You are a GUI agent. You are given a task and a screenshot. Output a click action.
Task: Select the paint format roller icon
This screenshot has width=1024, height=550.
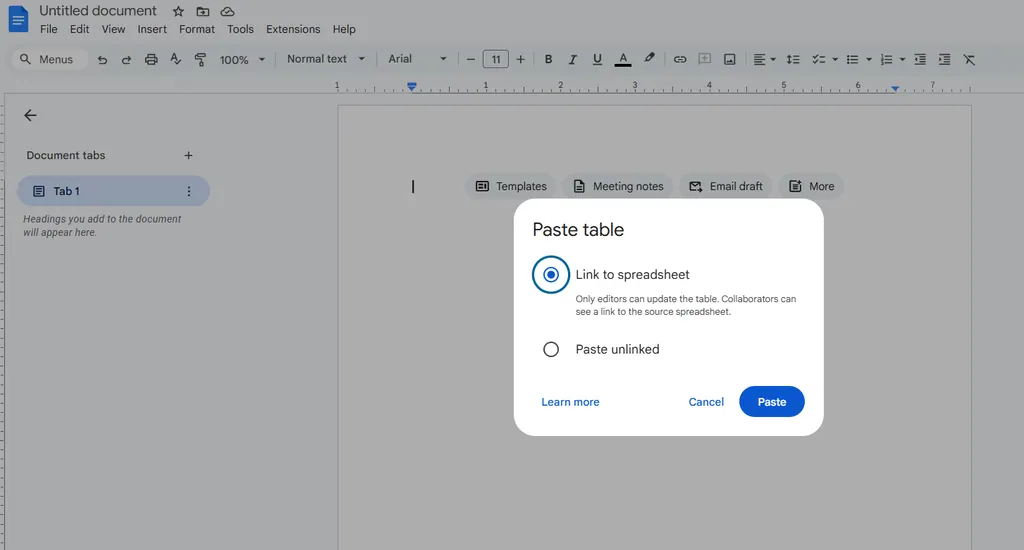coord(200,60)
